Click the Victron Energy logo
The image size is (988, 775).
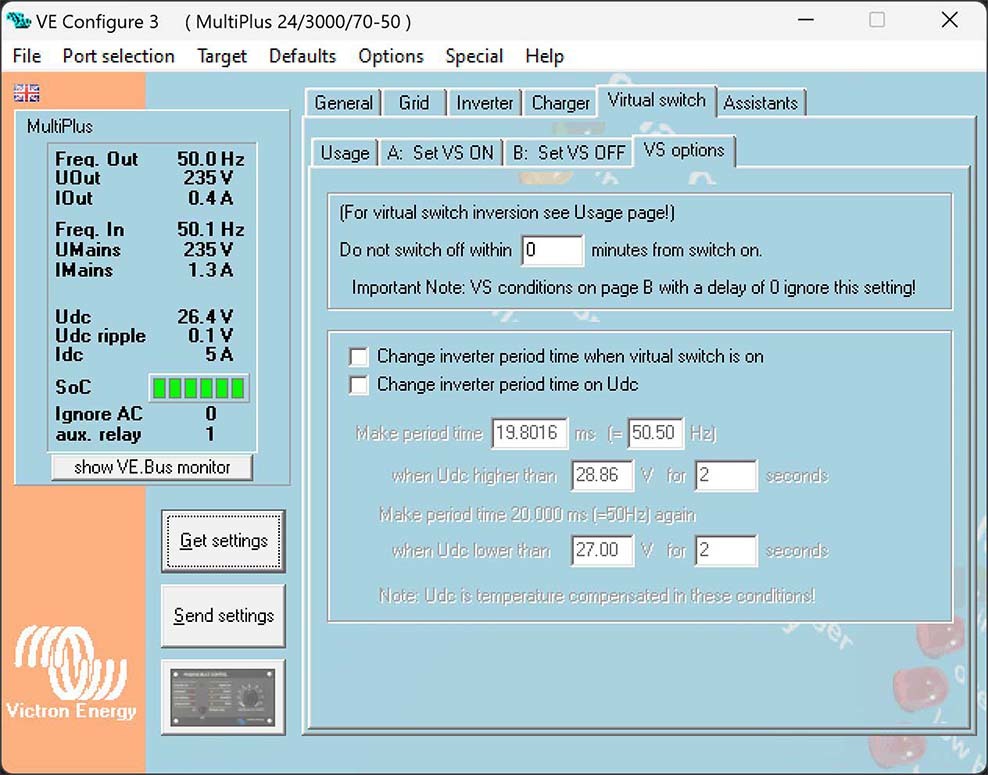[x=70, y=672]
